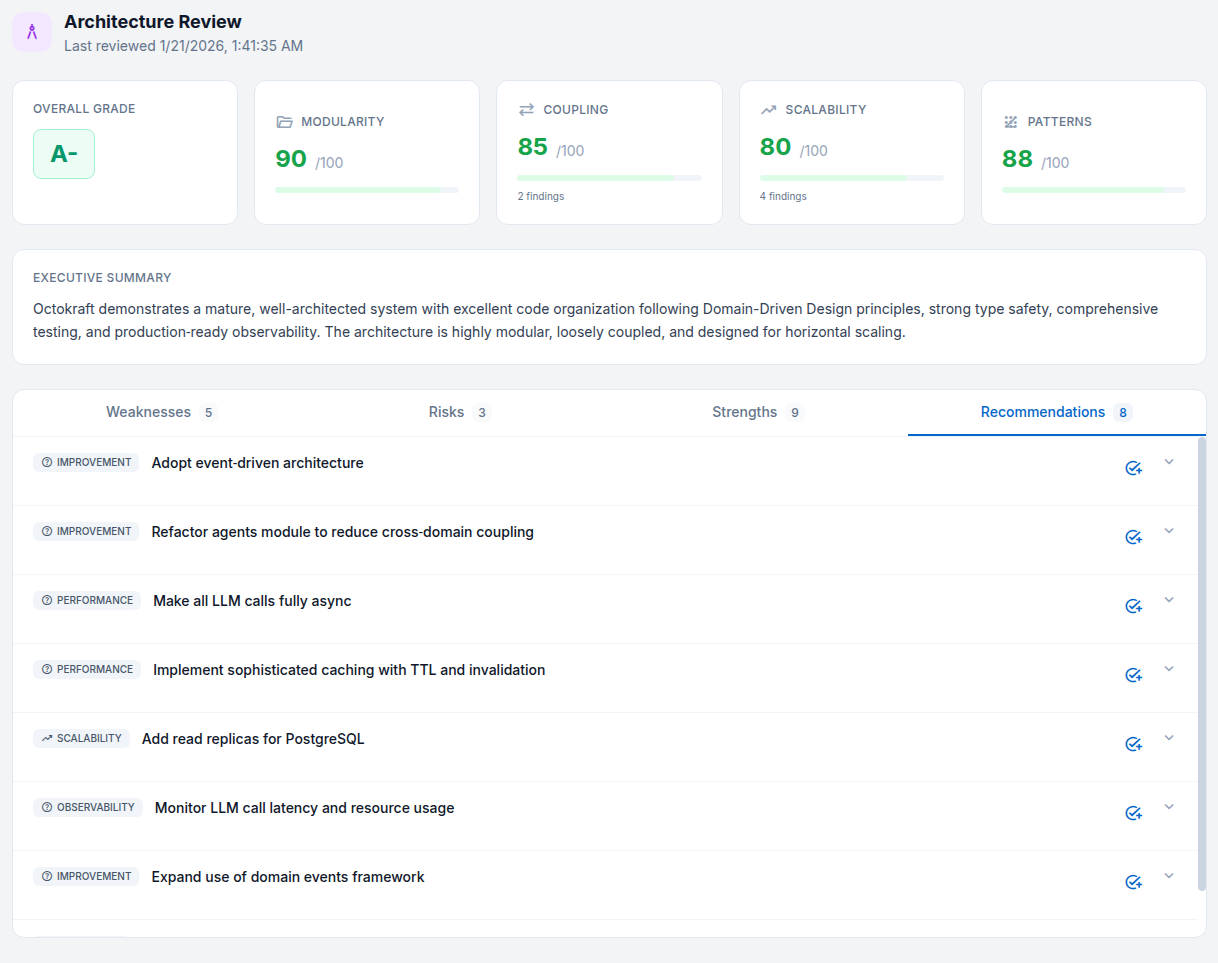This screenshot has height=963, width=1218.
Task: Expand the 'Adopt event-driven architecture' recommendation
Action: click(x=1169, y=461)
